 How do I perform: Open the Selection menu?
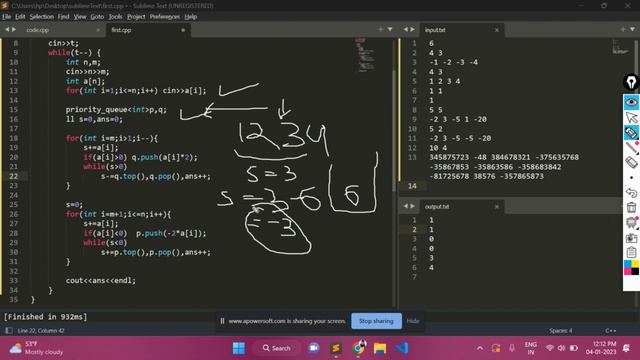pos(42,17)
